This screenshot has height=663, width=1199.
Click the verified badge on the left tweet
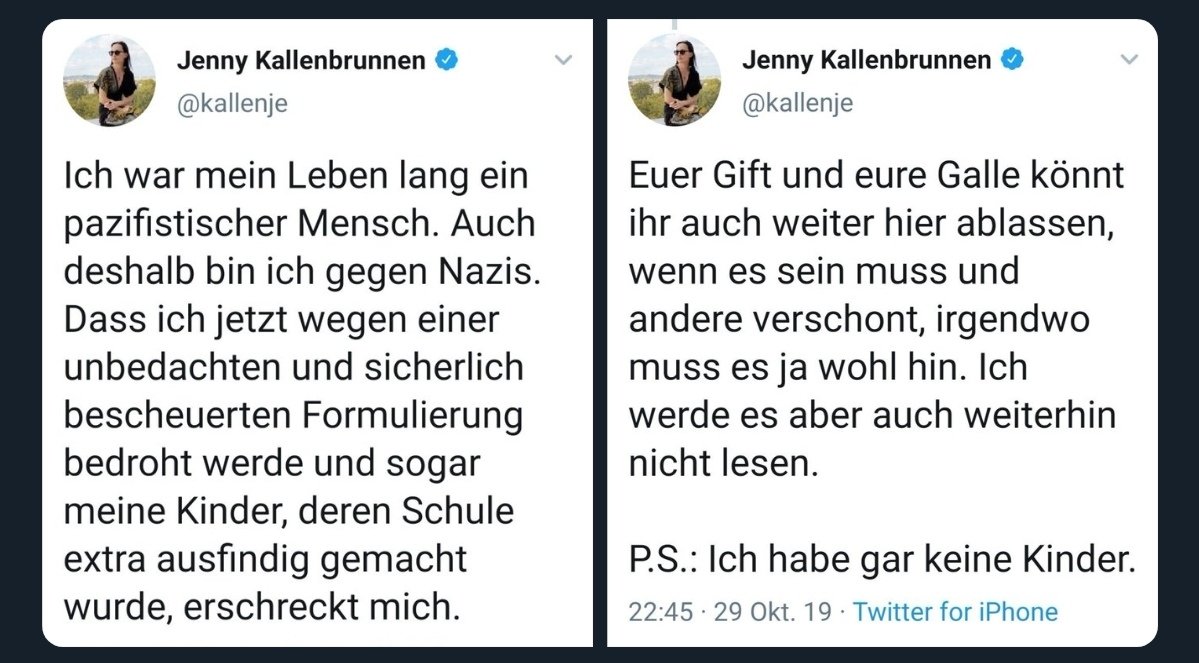(447, 60)
